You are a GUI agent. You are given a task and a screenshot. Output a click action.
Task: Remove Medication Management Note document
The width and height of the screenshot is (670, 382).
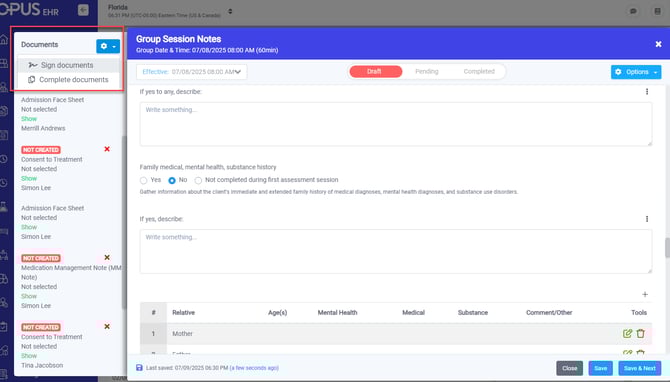pos(107,257)
